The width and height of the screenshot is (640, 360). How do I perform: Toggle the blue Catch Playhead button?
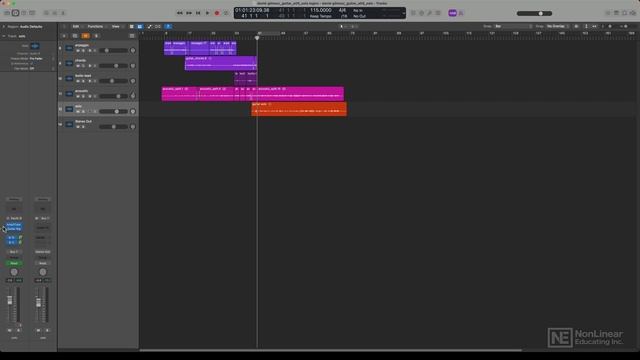(168, 27)
